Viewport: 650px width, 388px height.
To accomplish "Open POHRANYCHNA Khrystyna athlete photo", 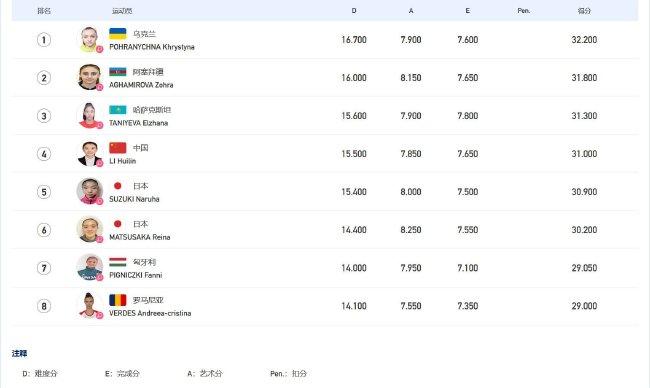I will click(90, 39).
